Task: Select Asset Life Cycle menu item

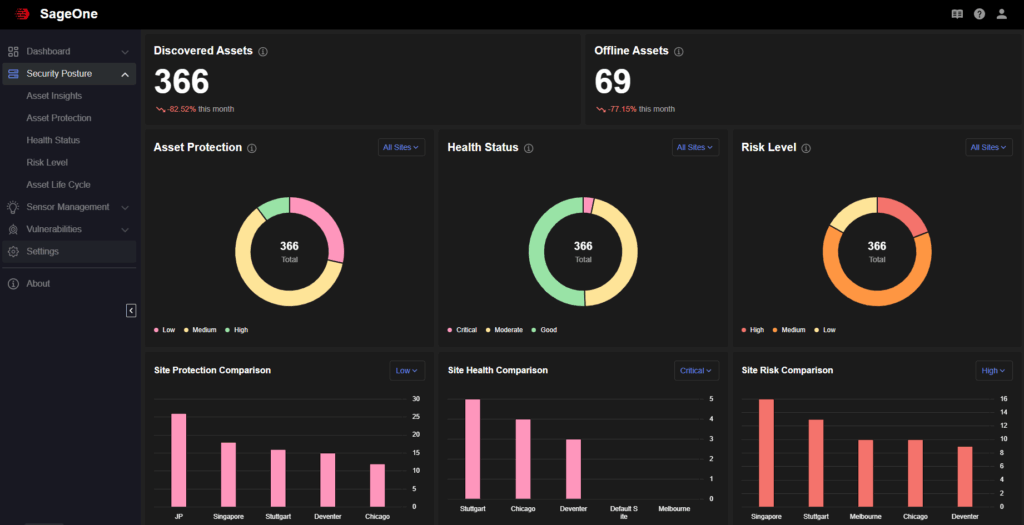Action: coord(58,184)
